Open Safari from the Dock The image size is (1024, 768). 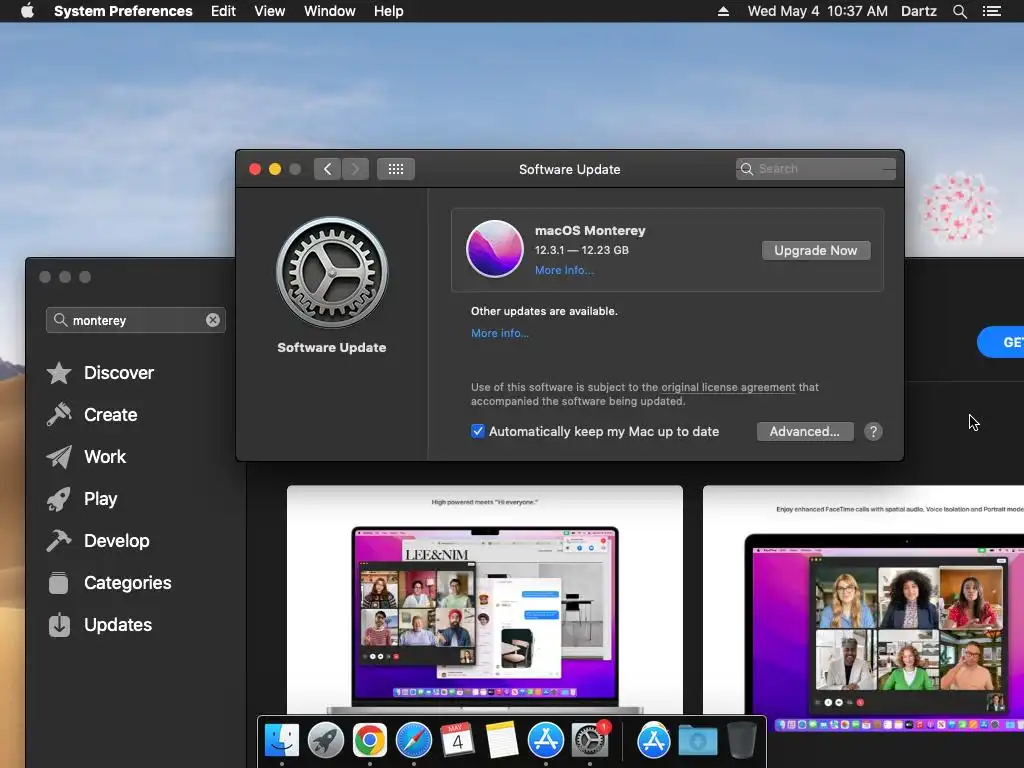click(413, 741)
